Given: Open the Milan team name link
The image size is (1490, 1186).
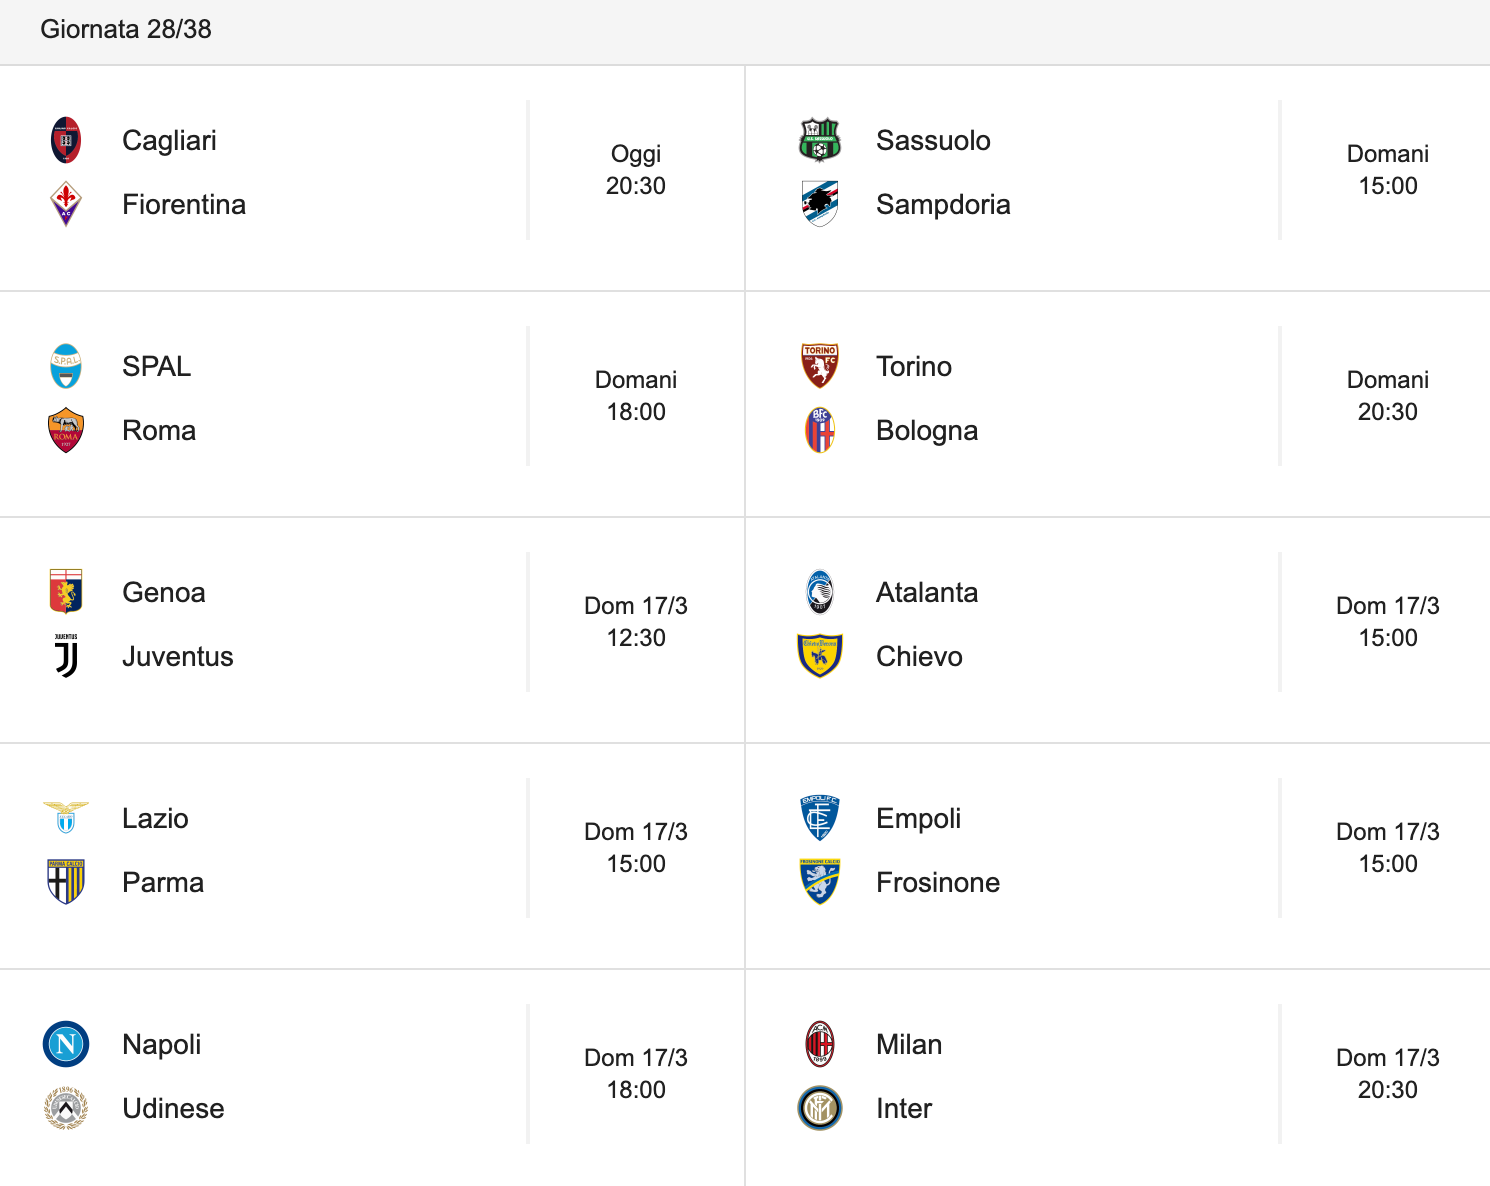Looking at the screenshot, I should [909, 1044].
